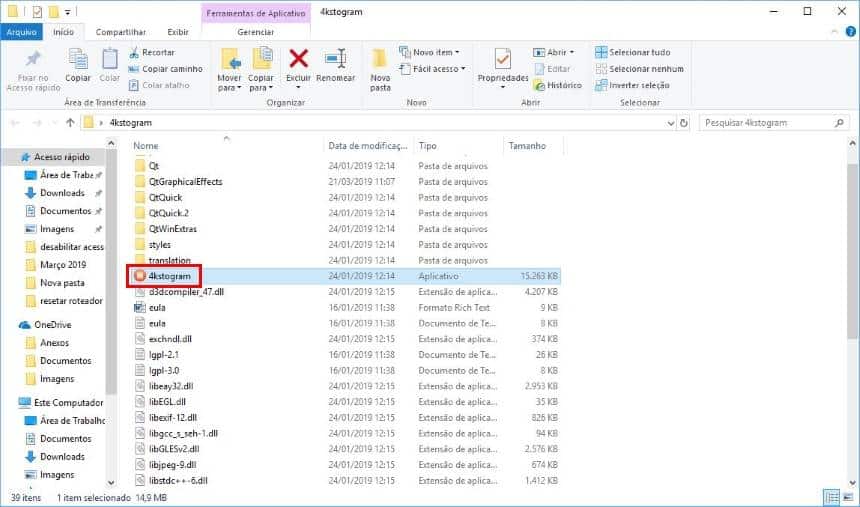Open the Fácil acesso dropdown
This screenshot has height=507, width=860.
(432, 69)
